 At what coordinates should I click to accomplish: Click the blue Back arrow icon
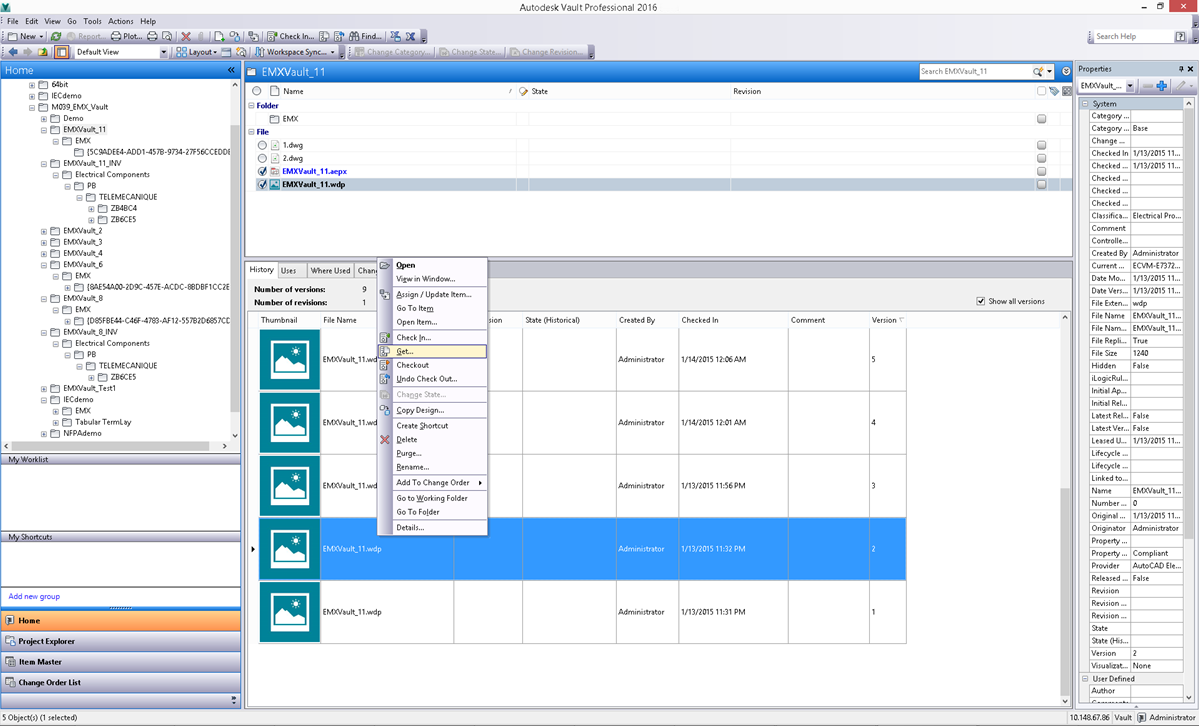click(13, 52)
